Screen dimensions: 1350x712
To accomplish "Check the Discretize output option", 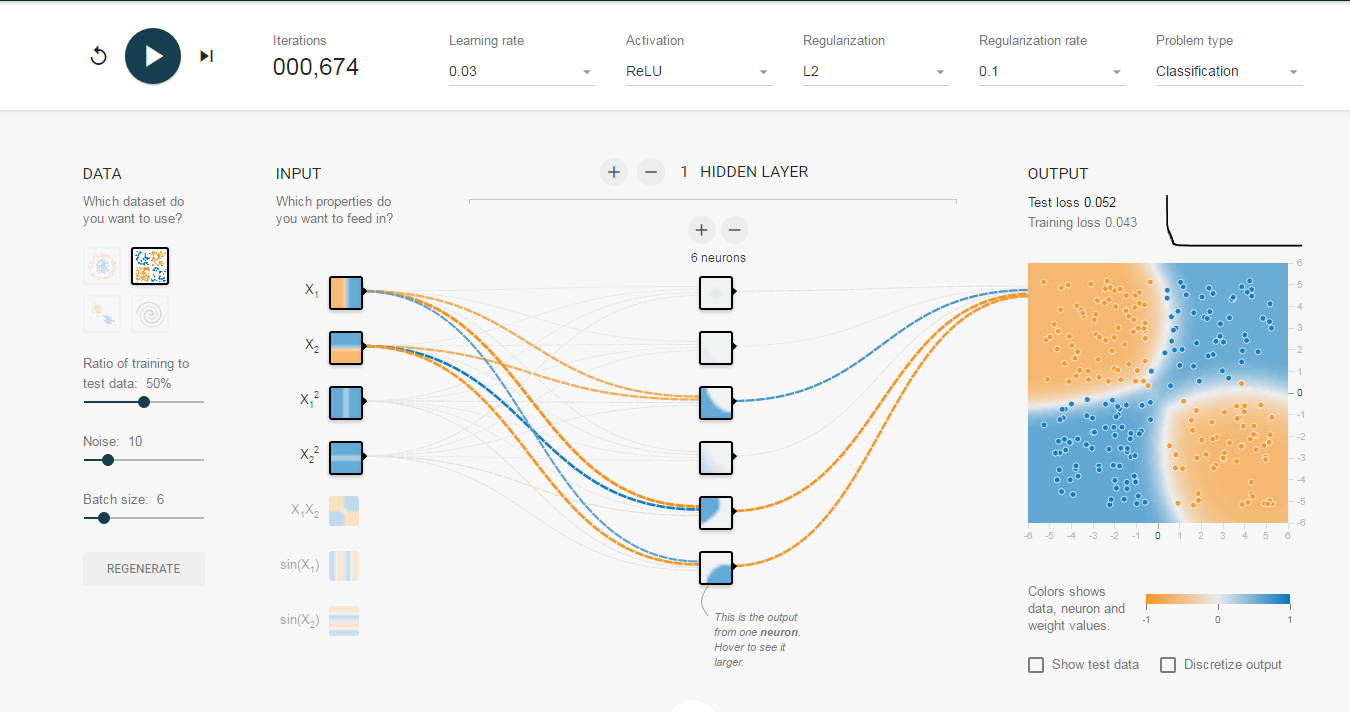I will click(x=1168, y=665).
